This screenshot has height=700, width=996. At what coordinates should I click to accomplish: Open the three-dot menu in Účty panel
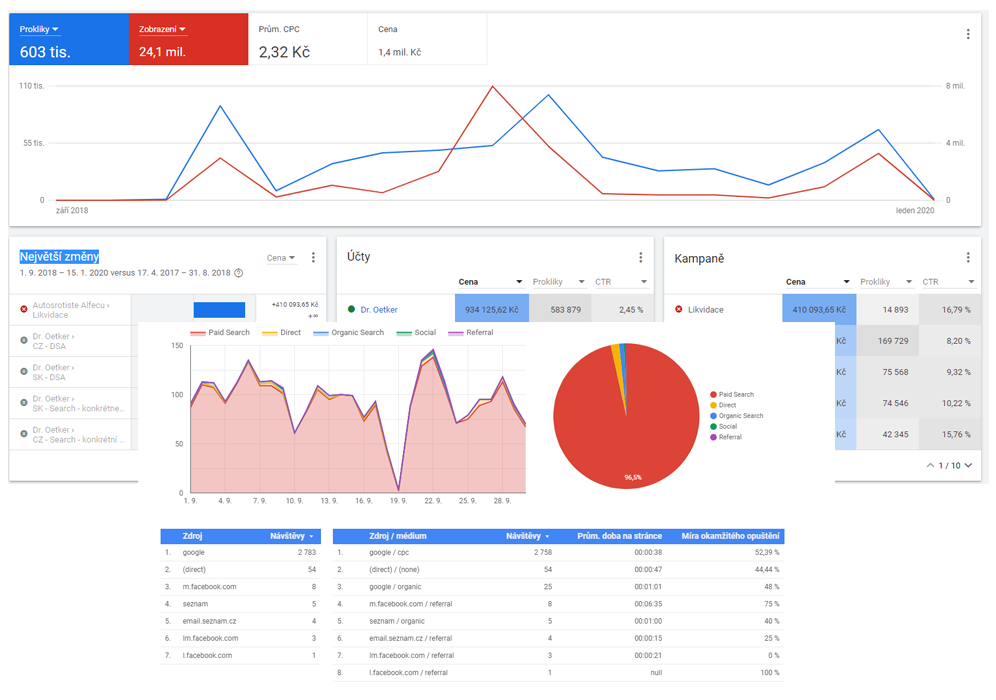coord(640,258)
